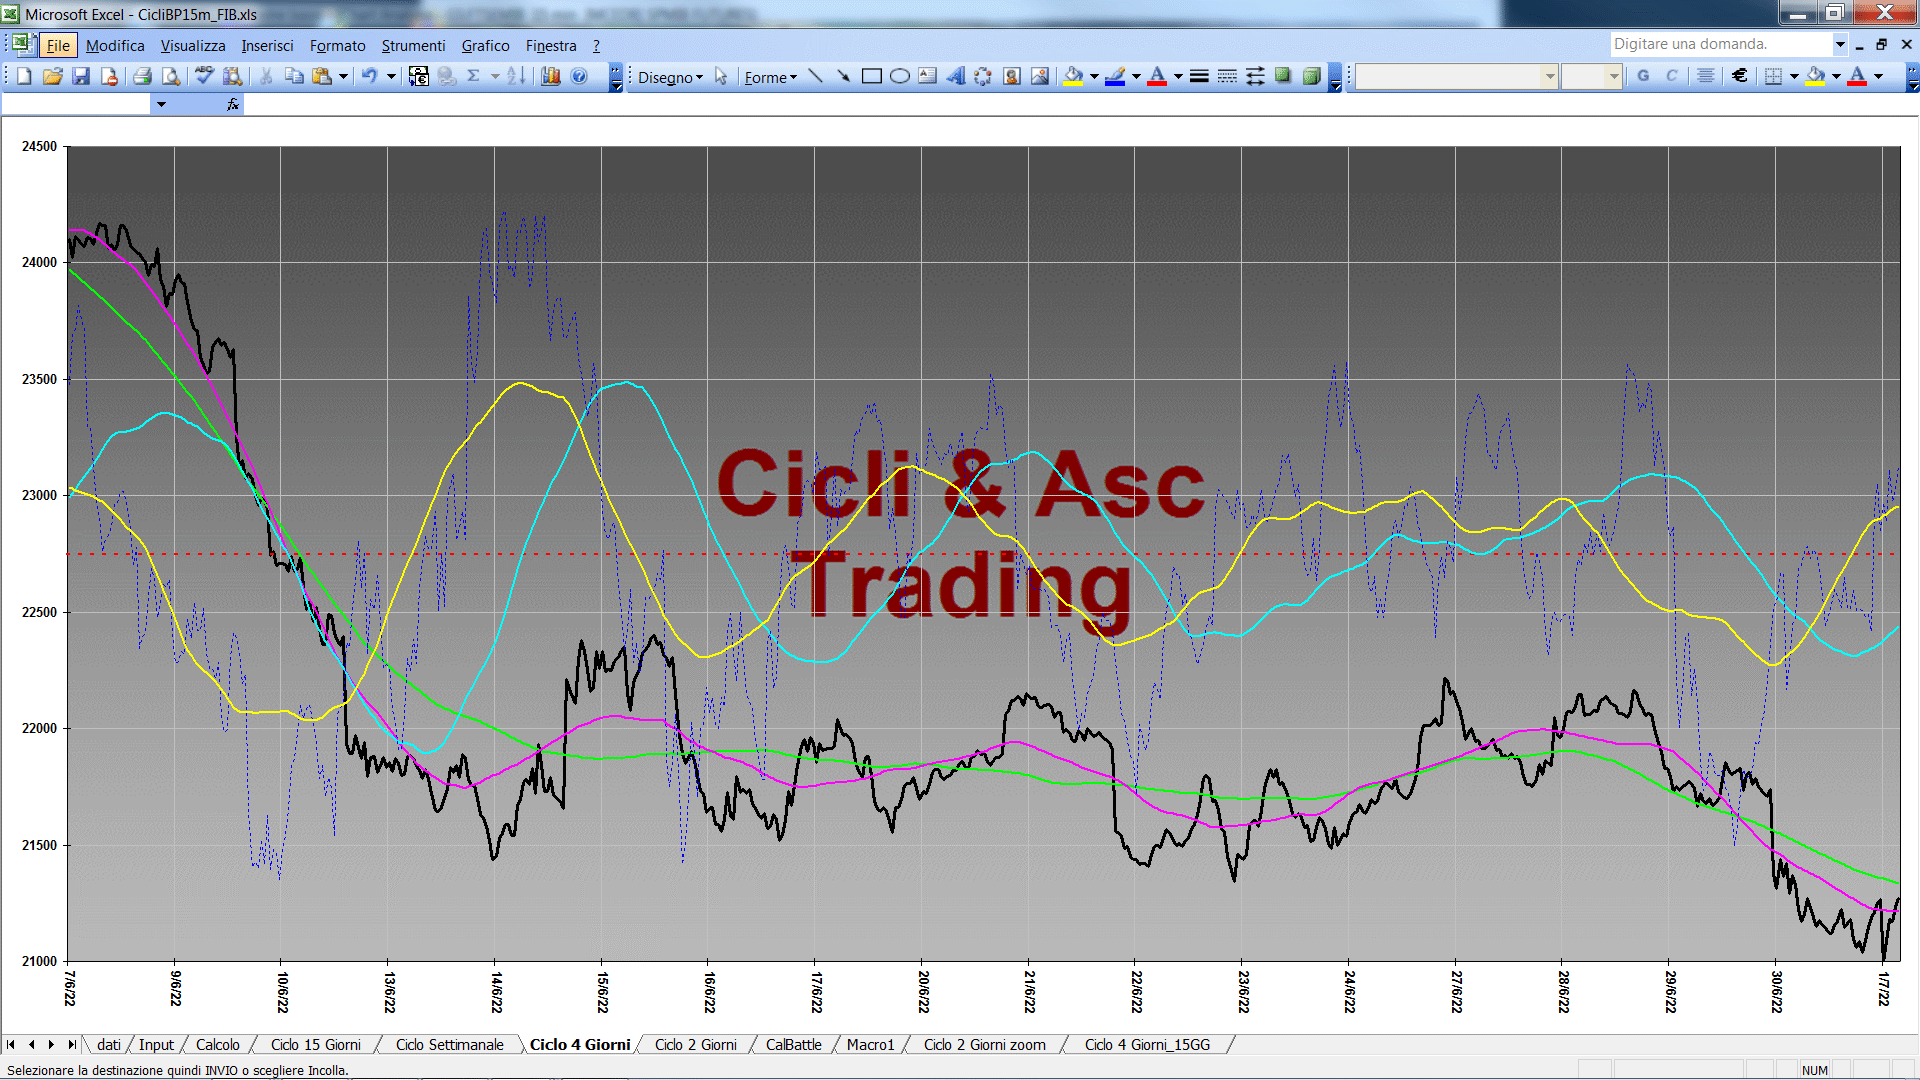1920x1080 pixels.
Task: Click the Dash Style icon
Action: click(x=1227, y=76)
